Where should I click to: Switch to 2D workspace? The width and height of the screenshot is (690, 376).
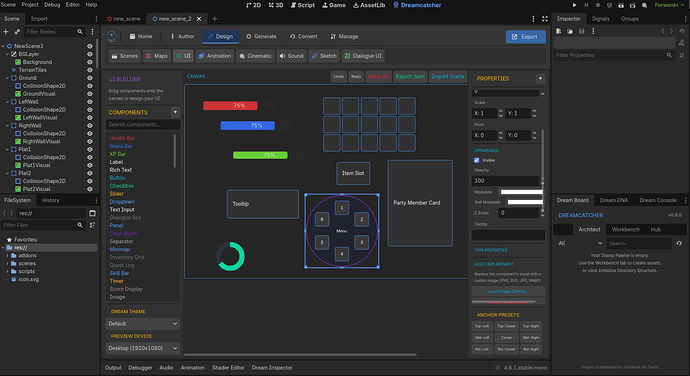coord(253,5)
